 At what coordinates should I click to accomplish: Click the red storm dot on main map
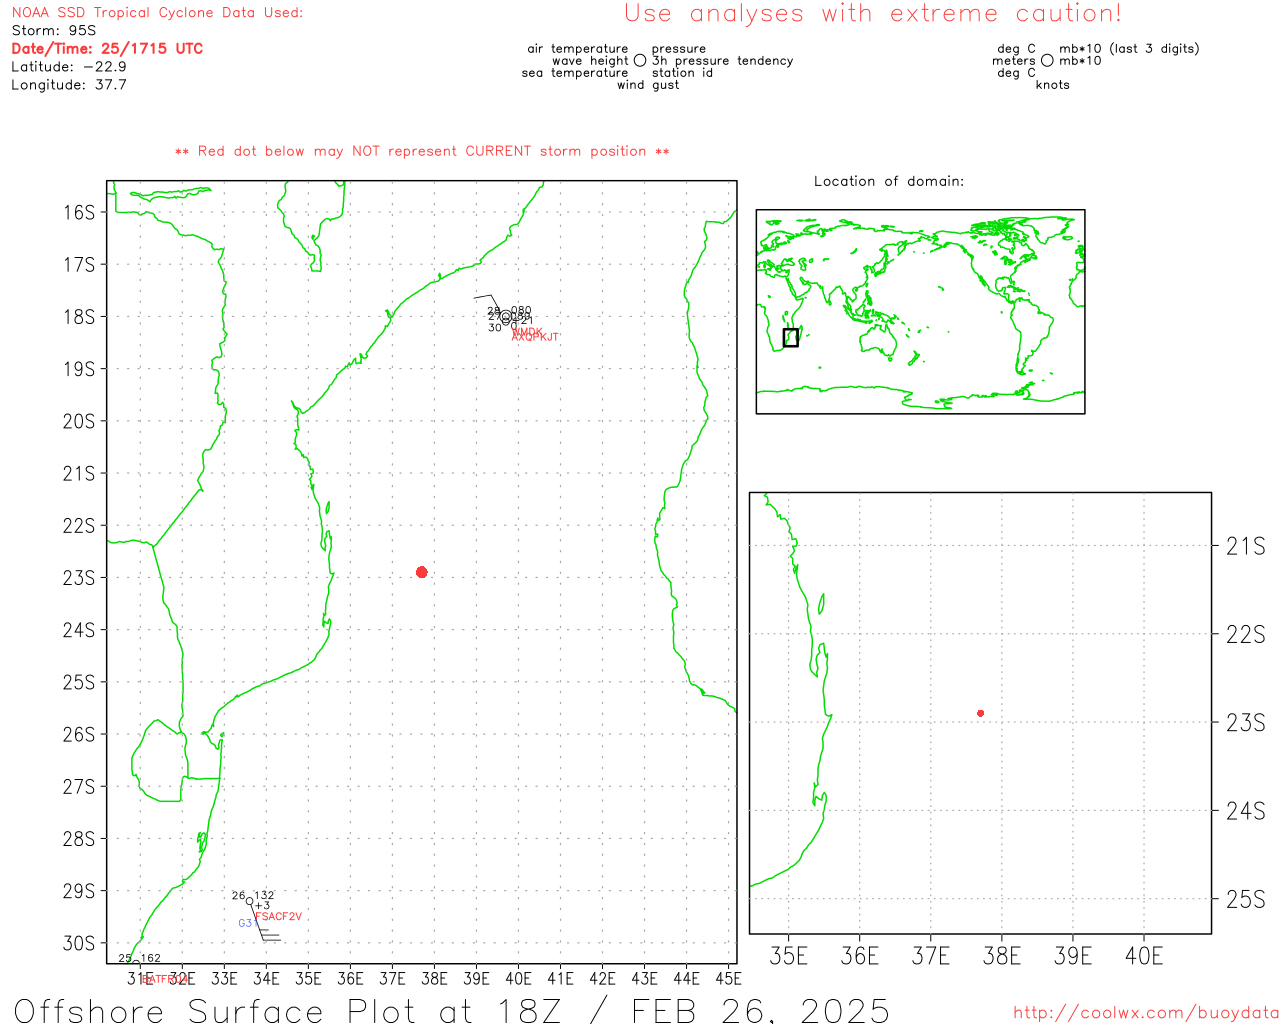(422, 572)
